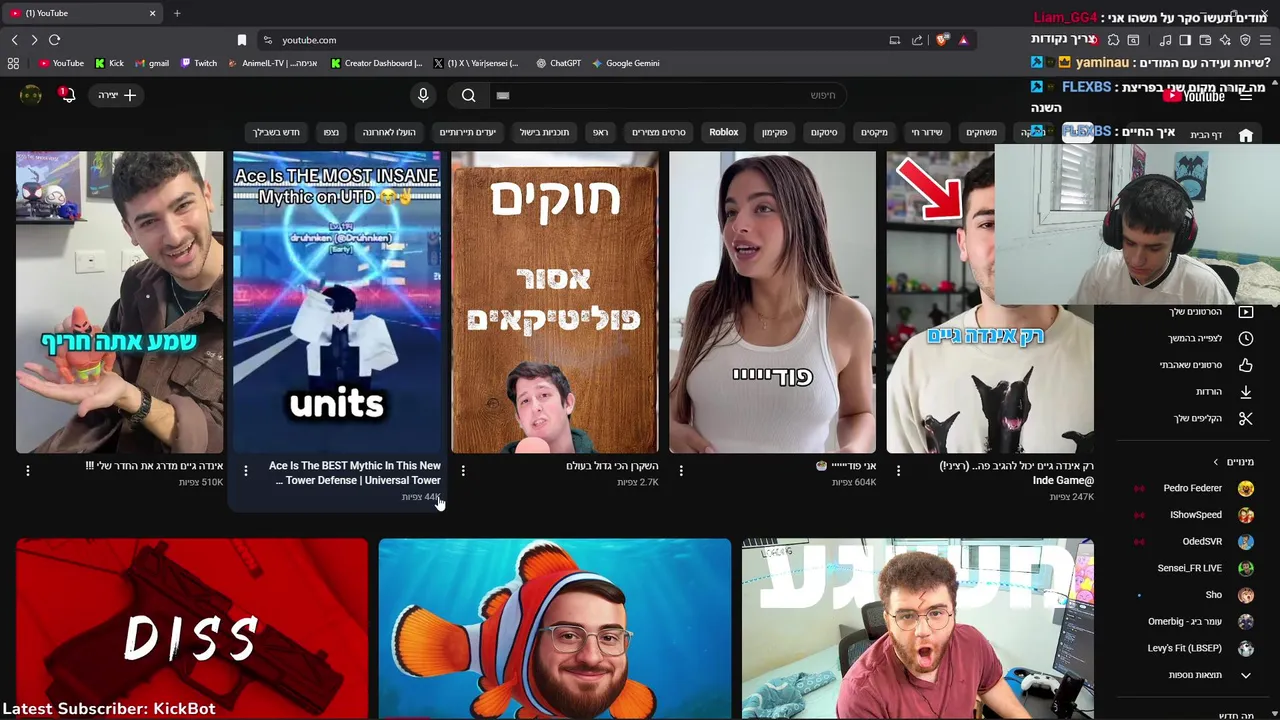Open the Twitch bookmark
This screenshot has width=1280, height=720.
(x=199, y=63)
